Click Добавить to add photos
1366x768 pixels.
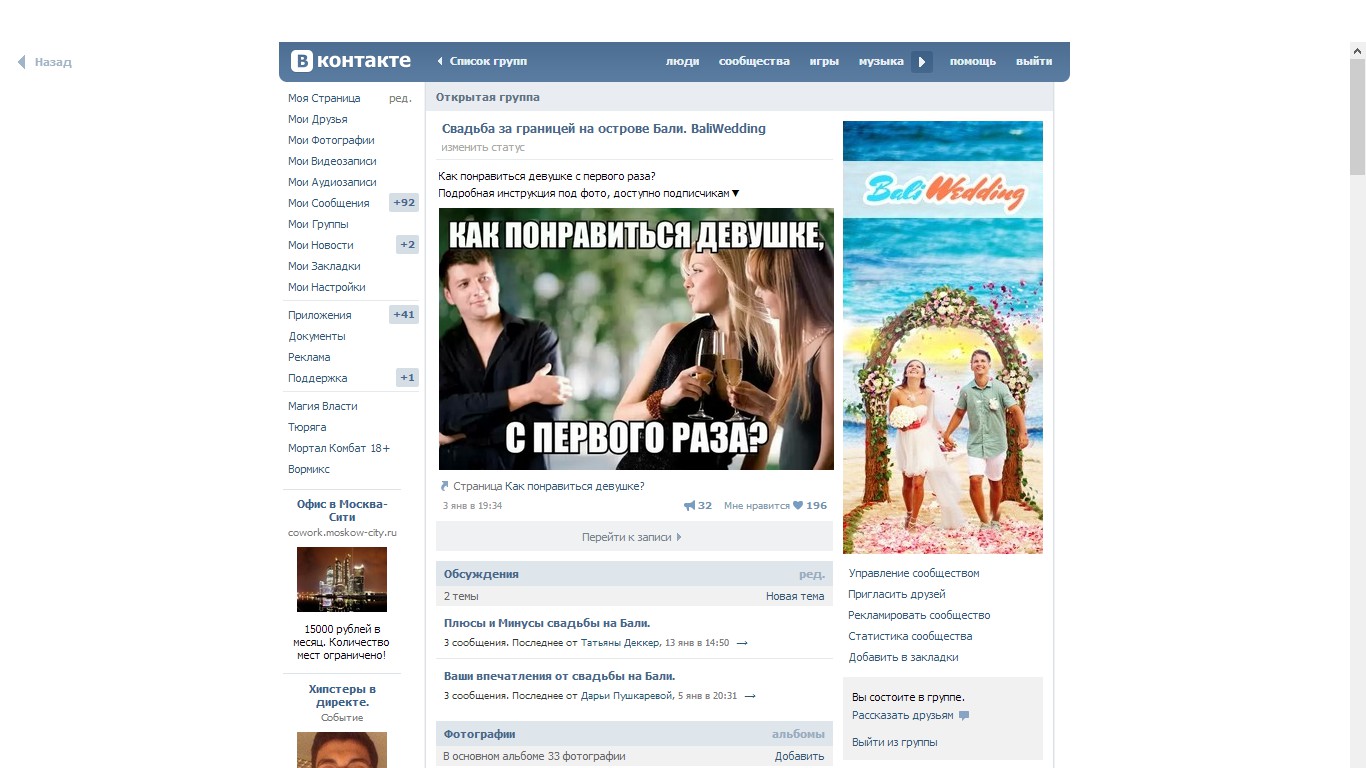click(799, 756)
